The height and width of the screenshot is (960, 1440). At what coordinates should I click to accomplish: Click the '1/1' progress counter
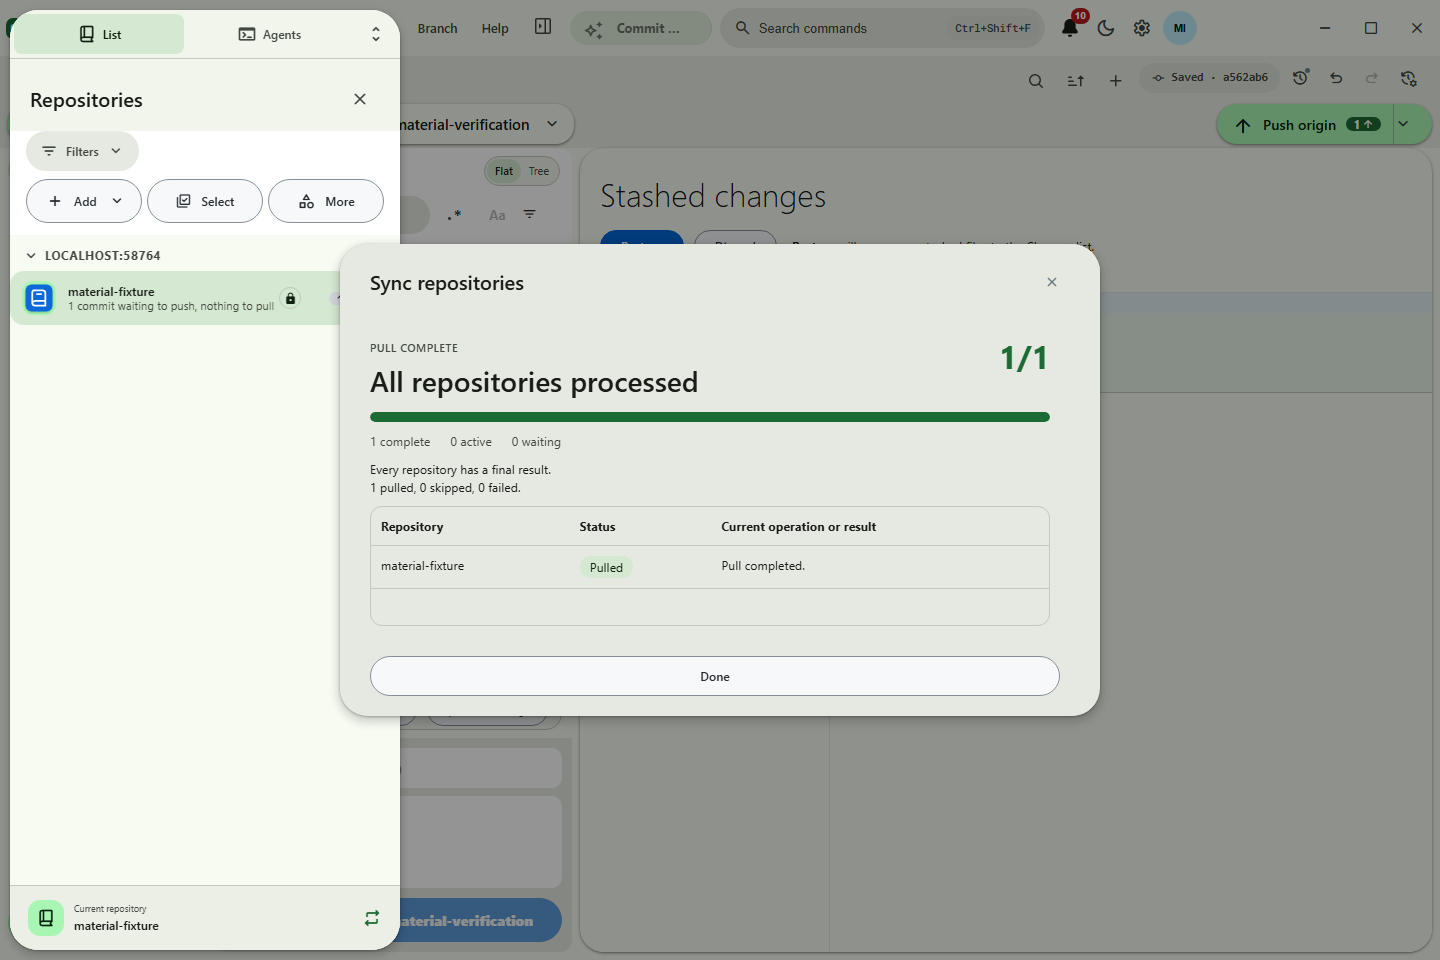(1024, 358)
